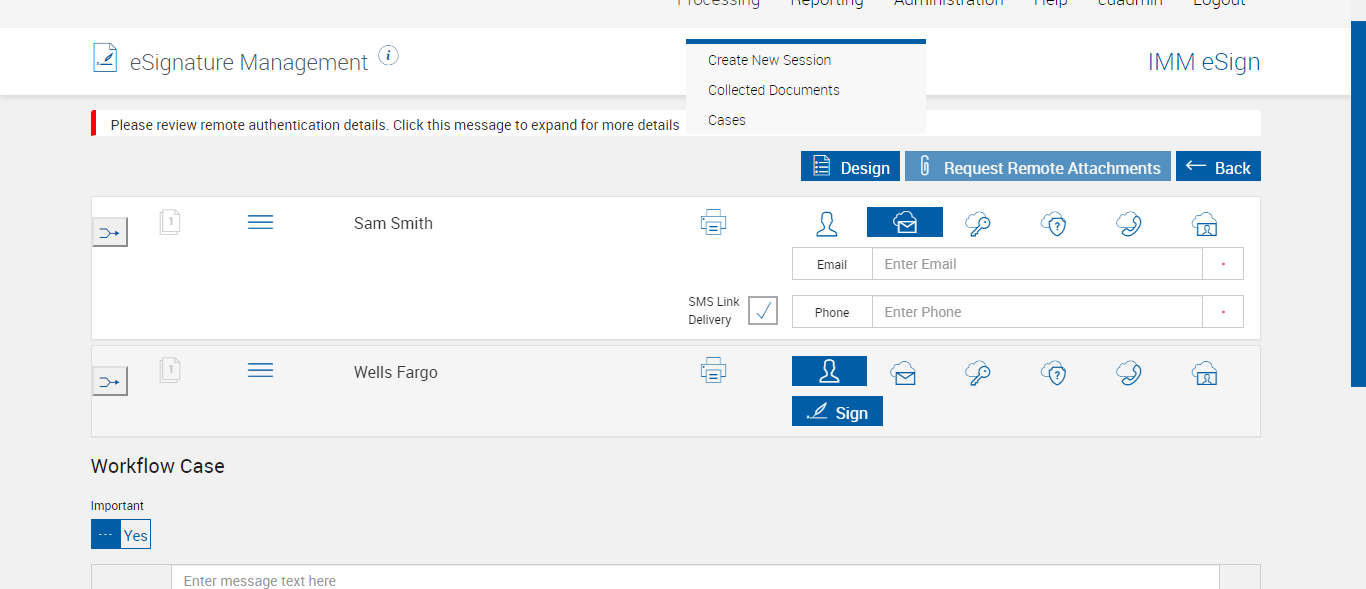1366x589 pixels.
Task: Select Wells Fargo's security question shield icon
Action: pyautogui.click(x=1053, y=373)
